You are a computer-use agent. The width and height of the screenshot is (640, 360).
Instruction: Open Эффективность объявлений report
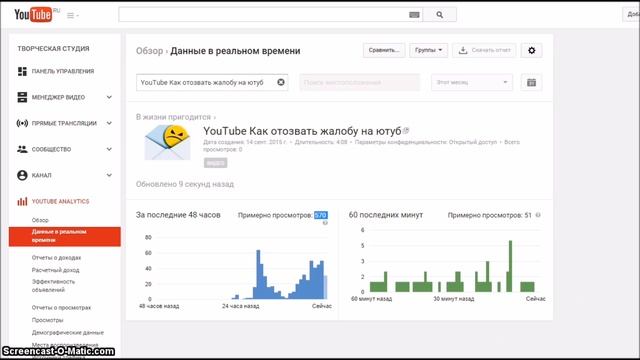point(53,286)
